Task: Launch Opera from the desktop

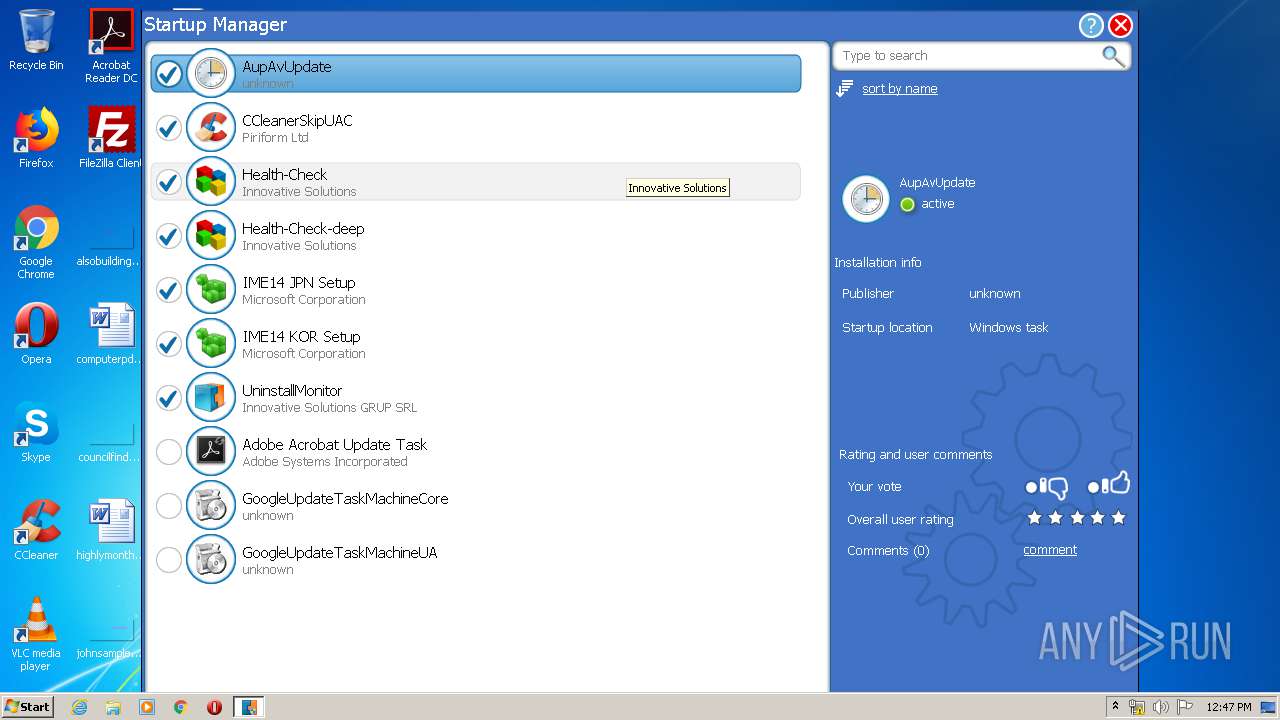Action: pos(36,334)
